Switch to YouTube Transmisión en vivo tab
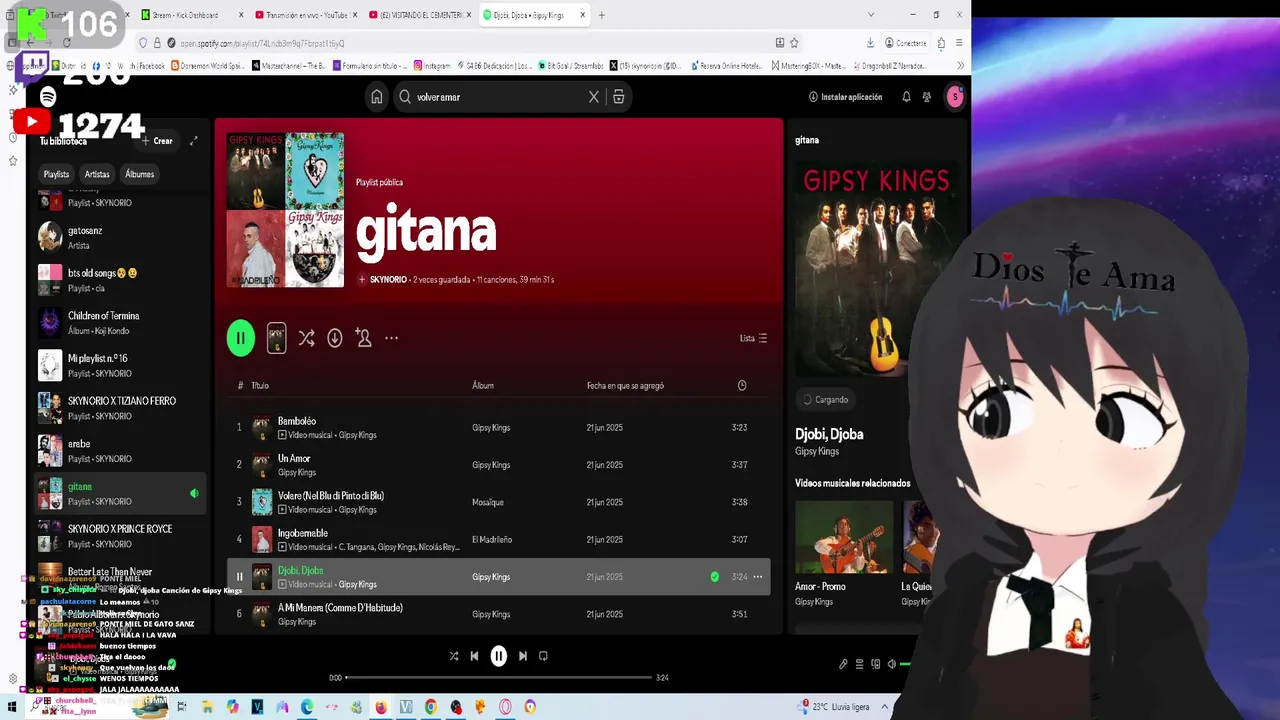 point(305,15)
